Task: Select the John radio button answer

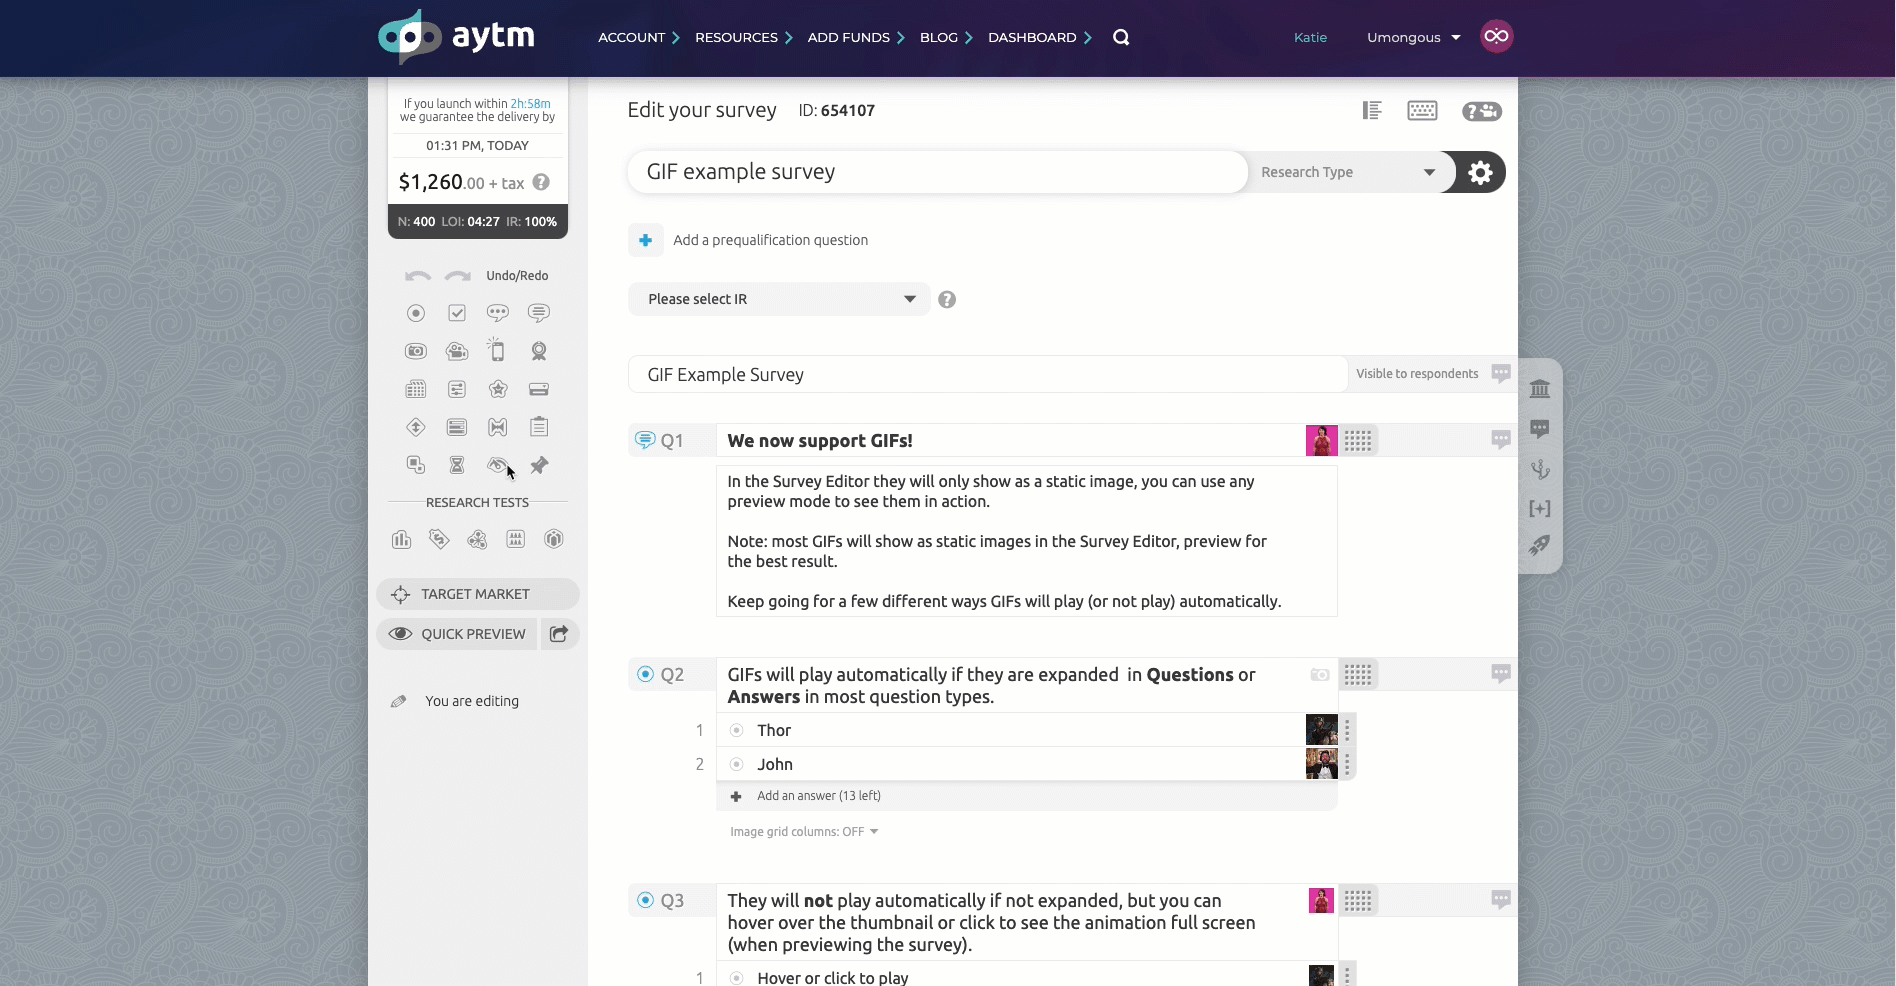Action: (737, 764)
